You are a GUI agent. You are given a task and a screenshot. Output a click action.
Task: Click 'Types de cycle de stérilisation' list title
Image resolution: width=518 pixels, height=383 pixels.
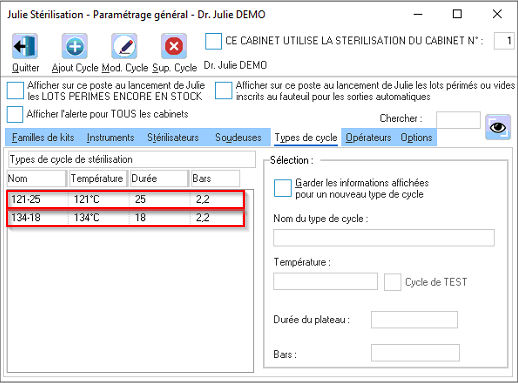pos(71,159)
